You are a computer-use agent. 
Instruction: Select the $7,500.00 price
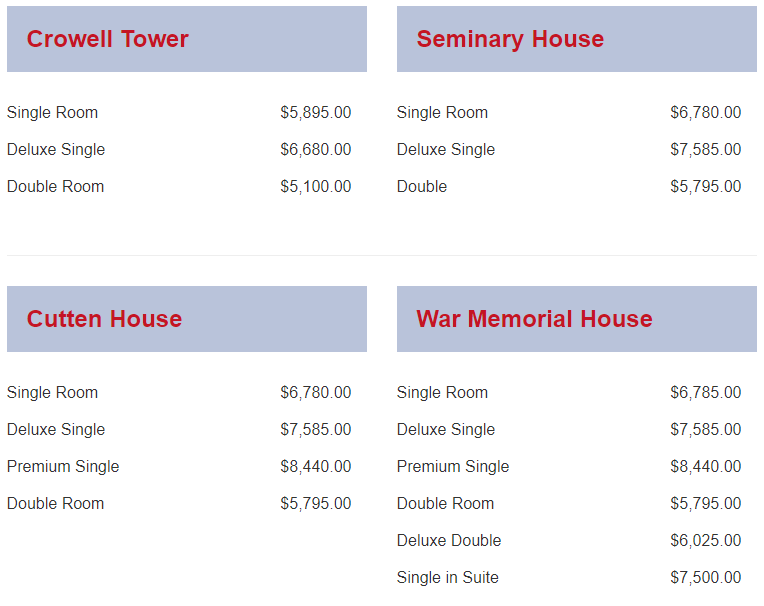pyautogui.click(x=705, y=578)
